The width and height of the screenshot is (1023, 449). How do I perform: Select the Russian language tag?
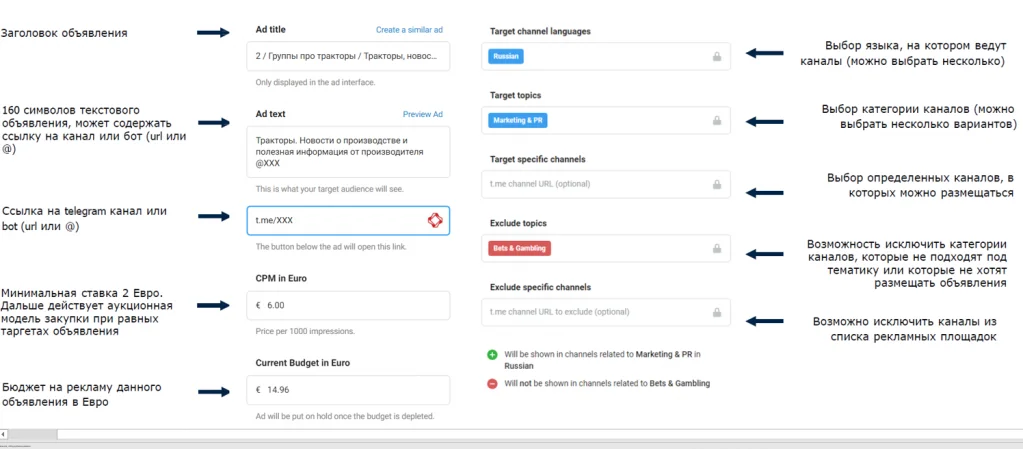tap(506, 57)
